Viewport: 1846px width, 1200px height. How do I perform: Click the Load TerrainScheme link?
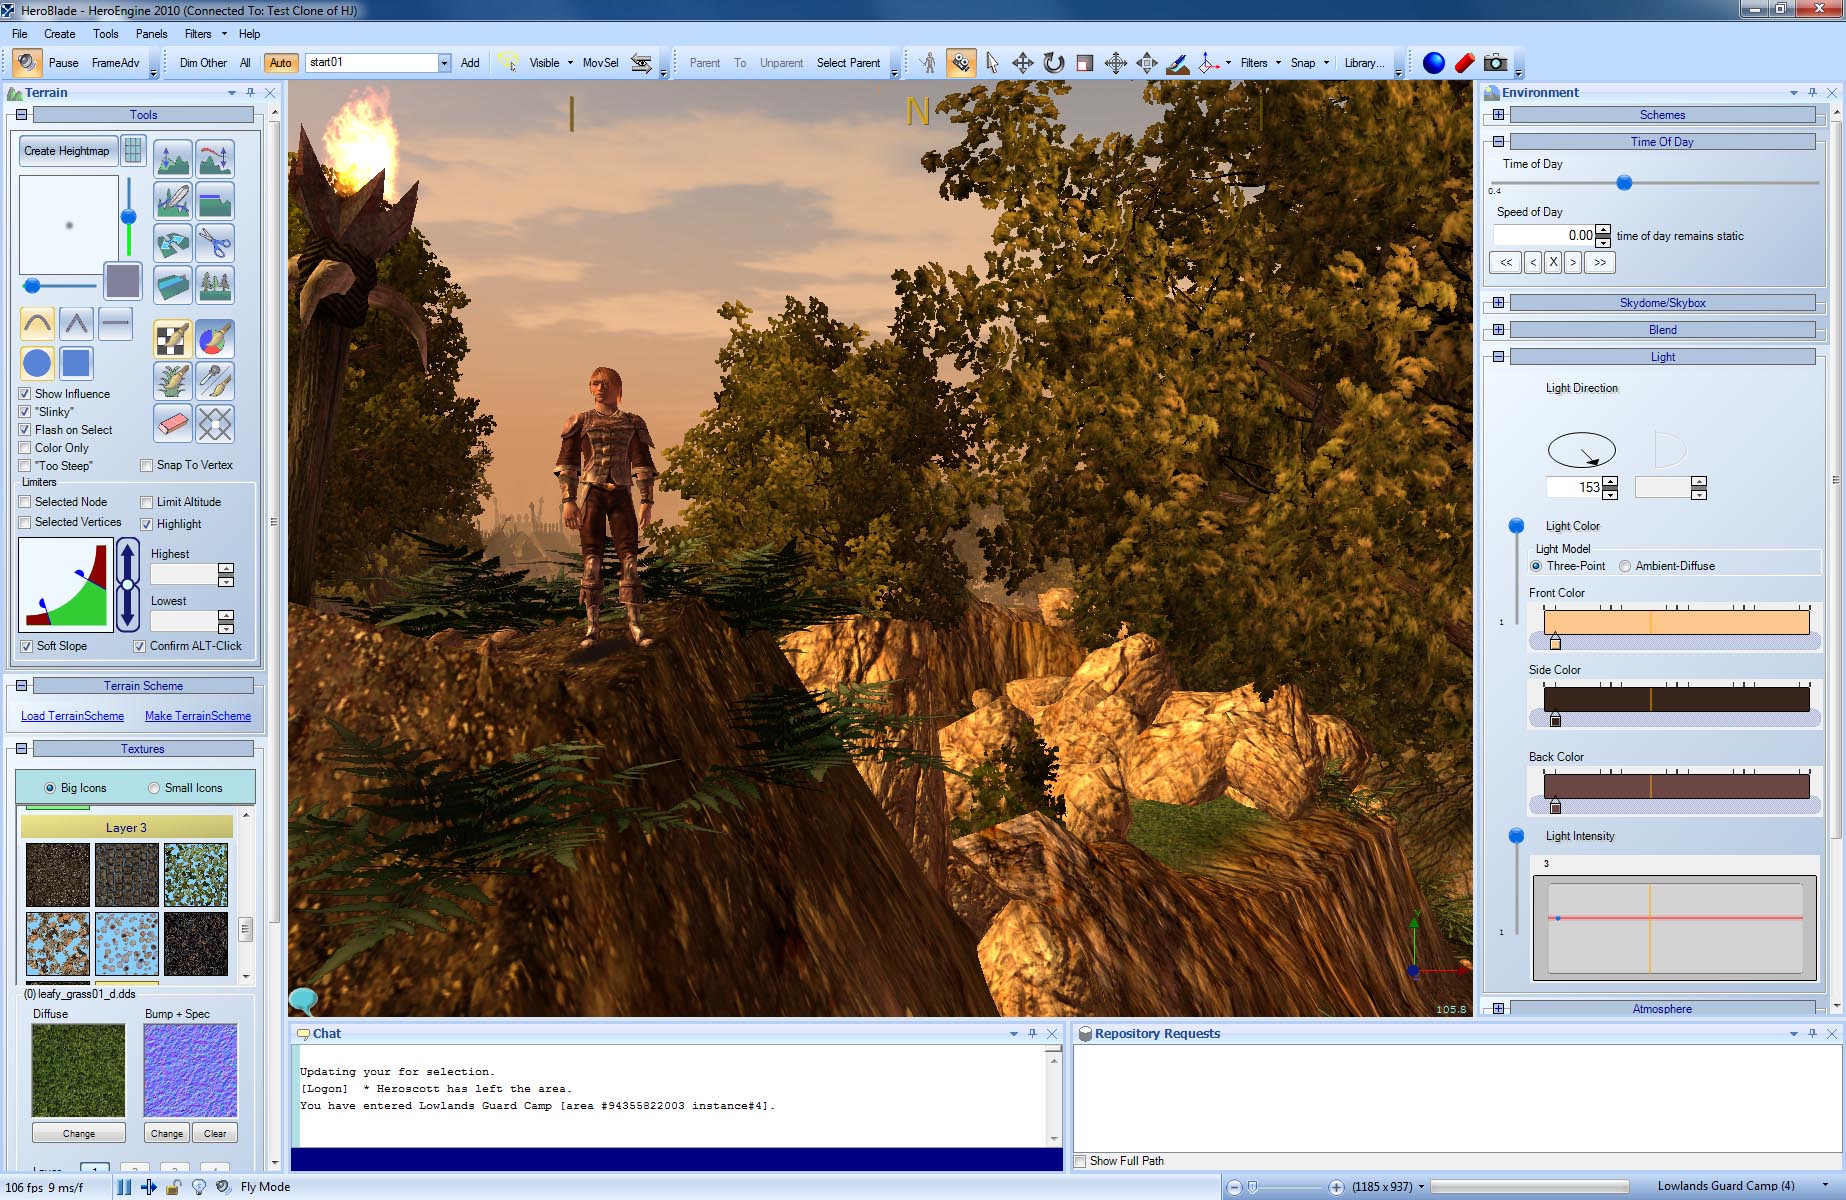(72, 716)
